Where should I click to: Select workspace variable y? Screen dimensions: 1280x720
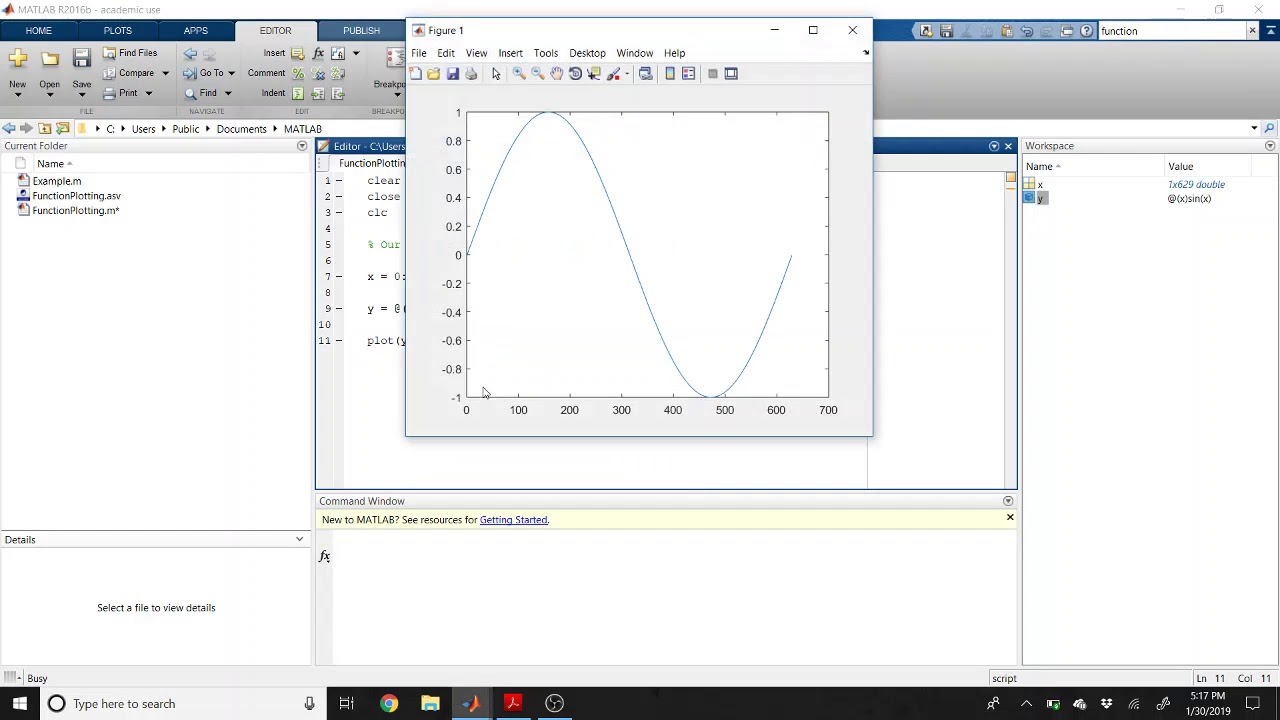(x=1040, y=199)
